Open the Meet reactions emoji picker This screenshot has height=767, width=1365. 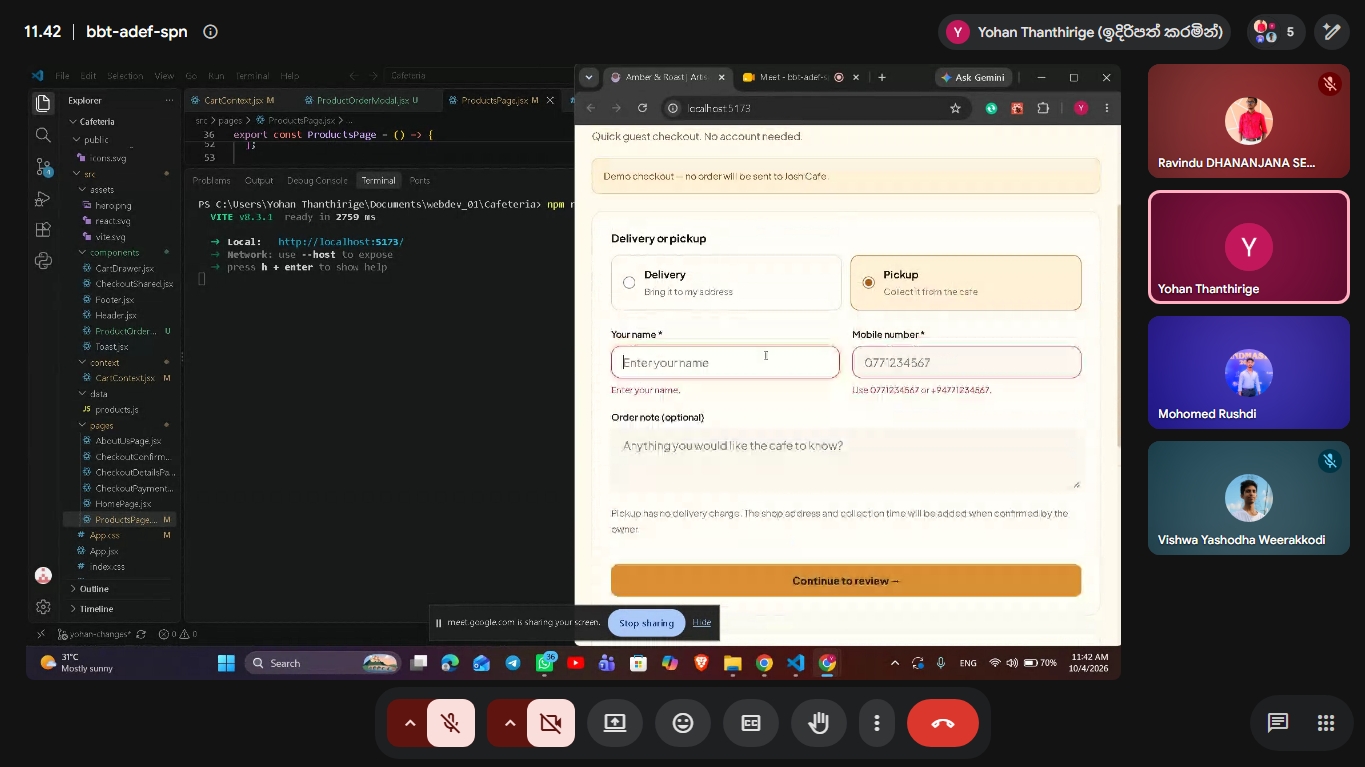click(x=683, y=723)
